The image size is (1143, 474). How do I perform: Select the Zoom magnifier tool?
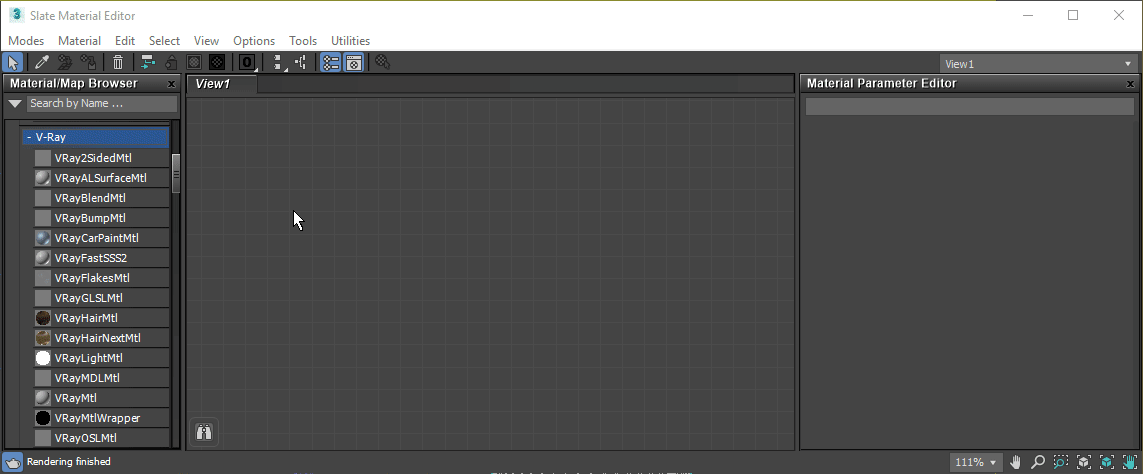tap(1038, 462)
